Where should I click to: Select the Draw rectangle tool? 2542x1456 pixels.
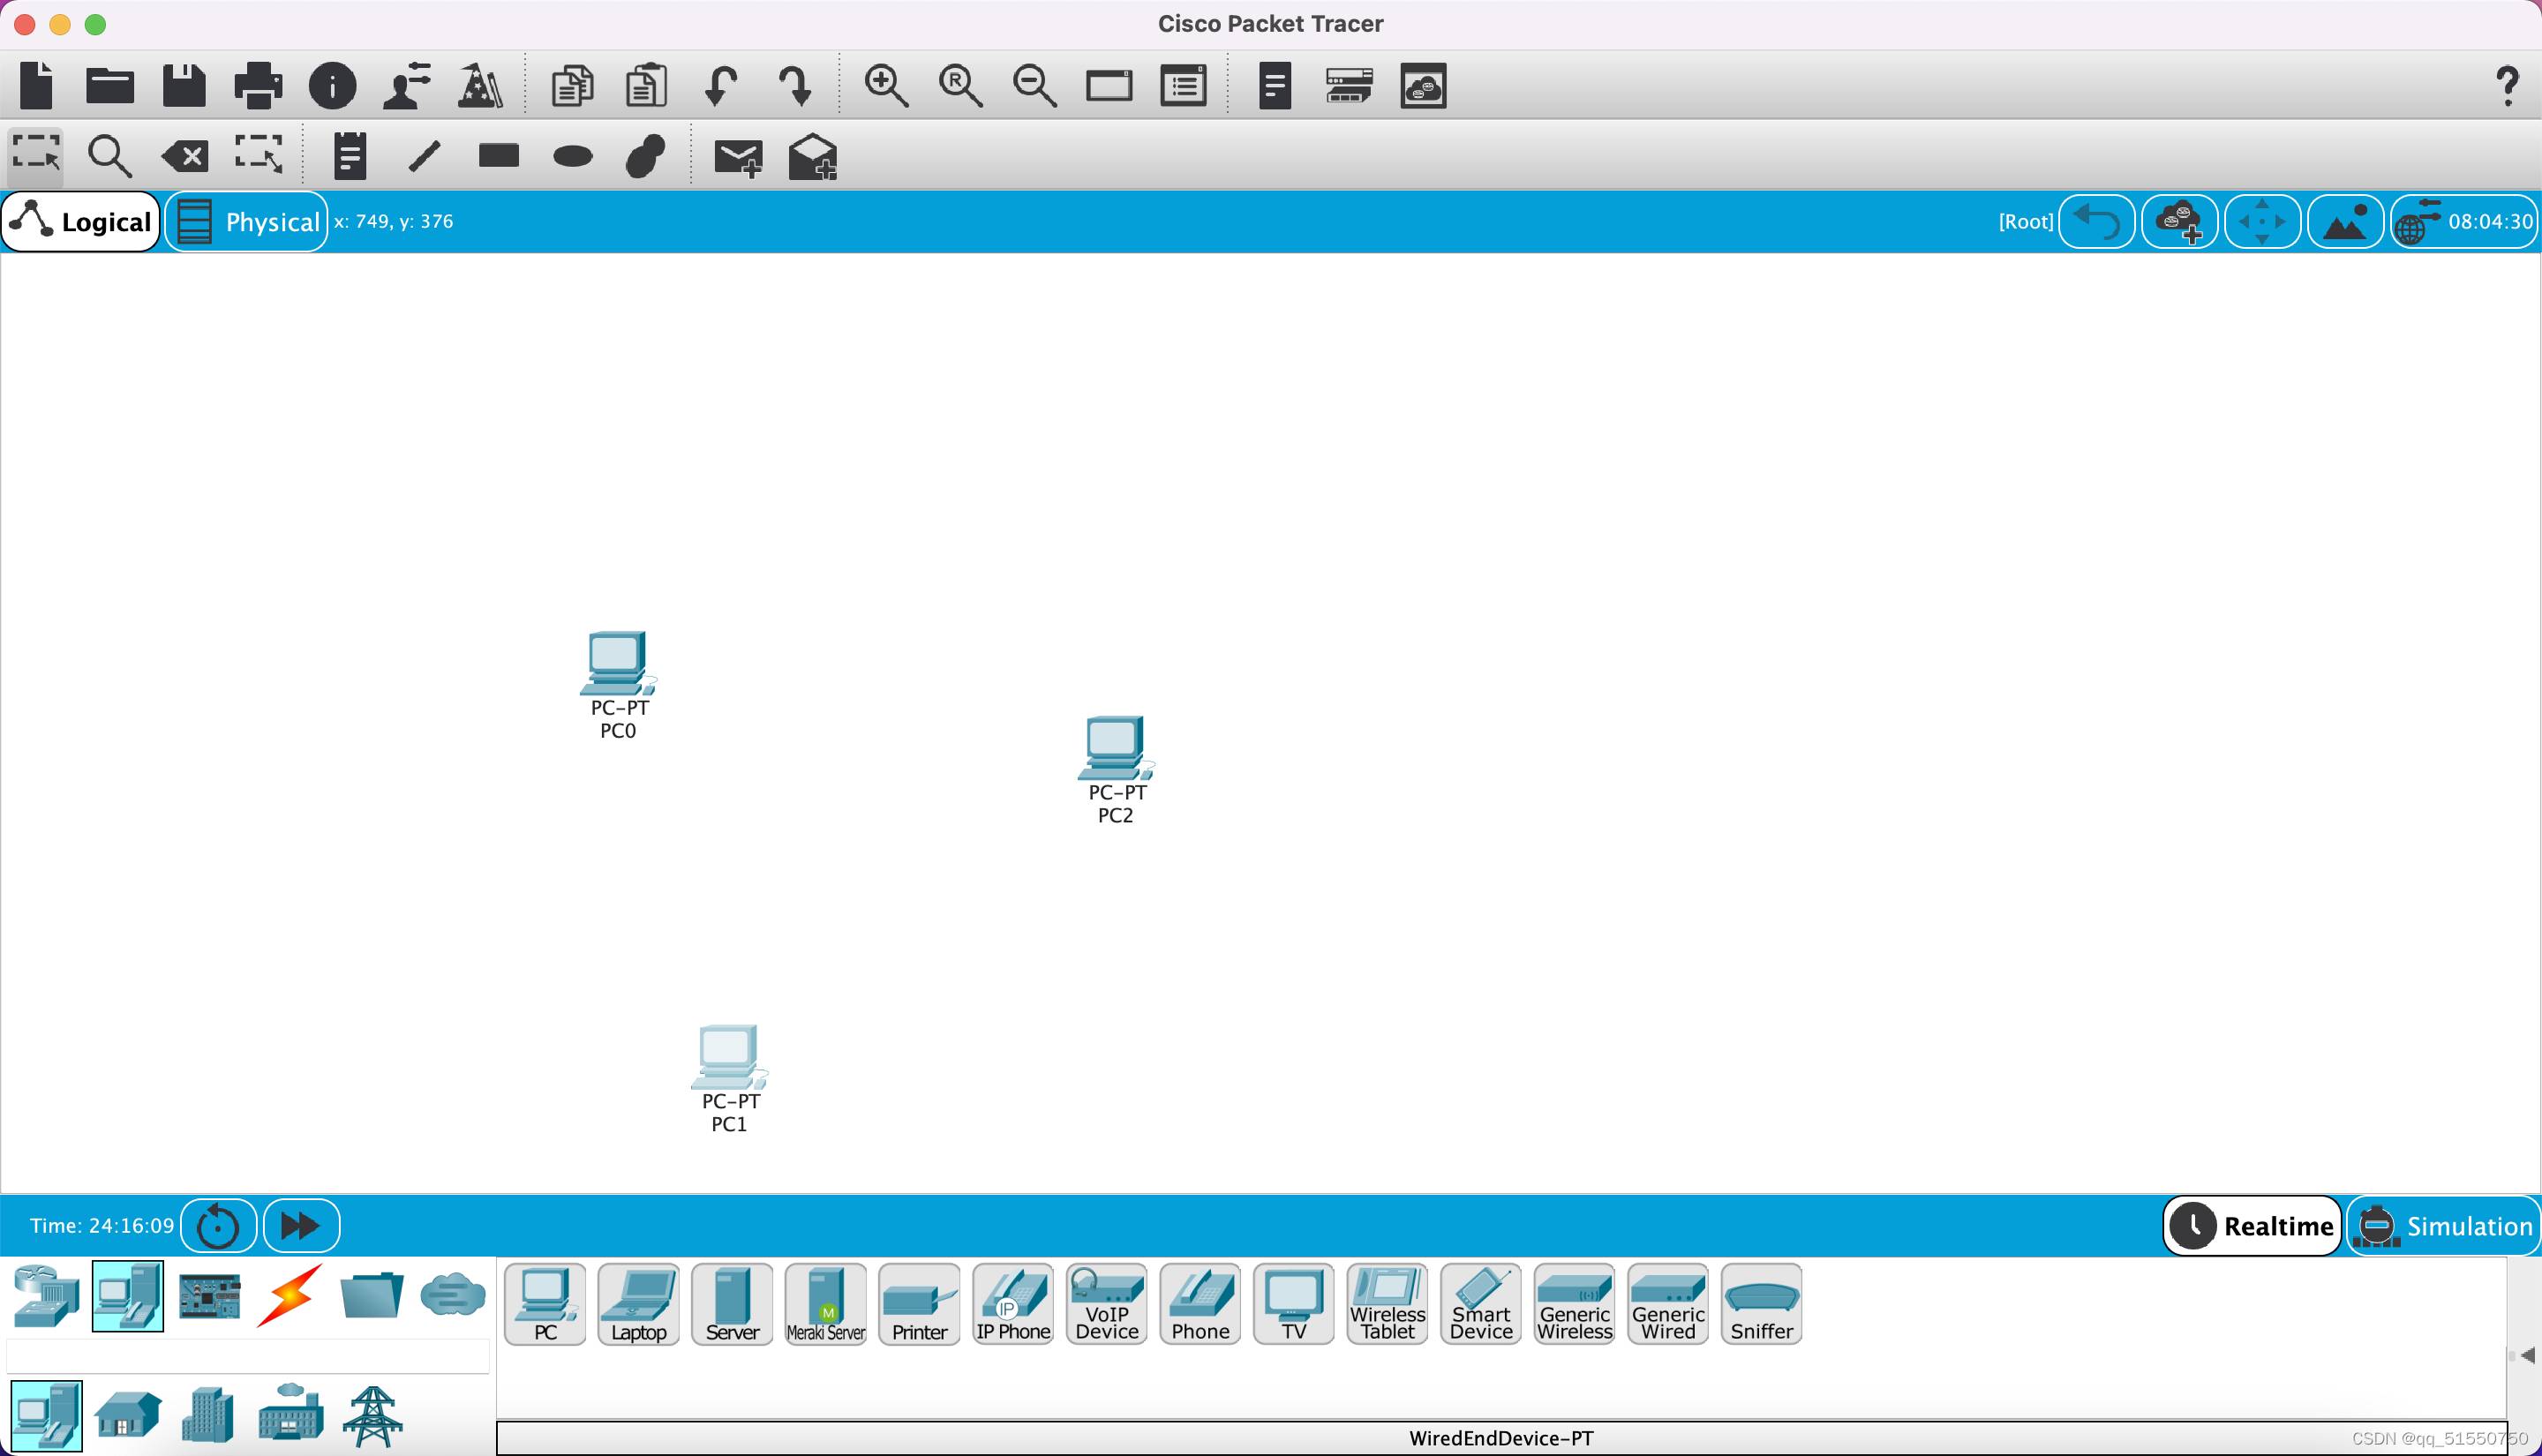click(x=498, y=155)
